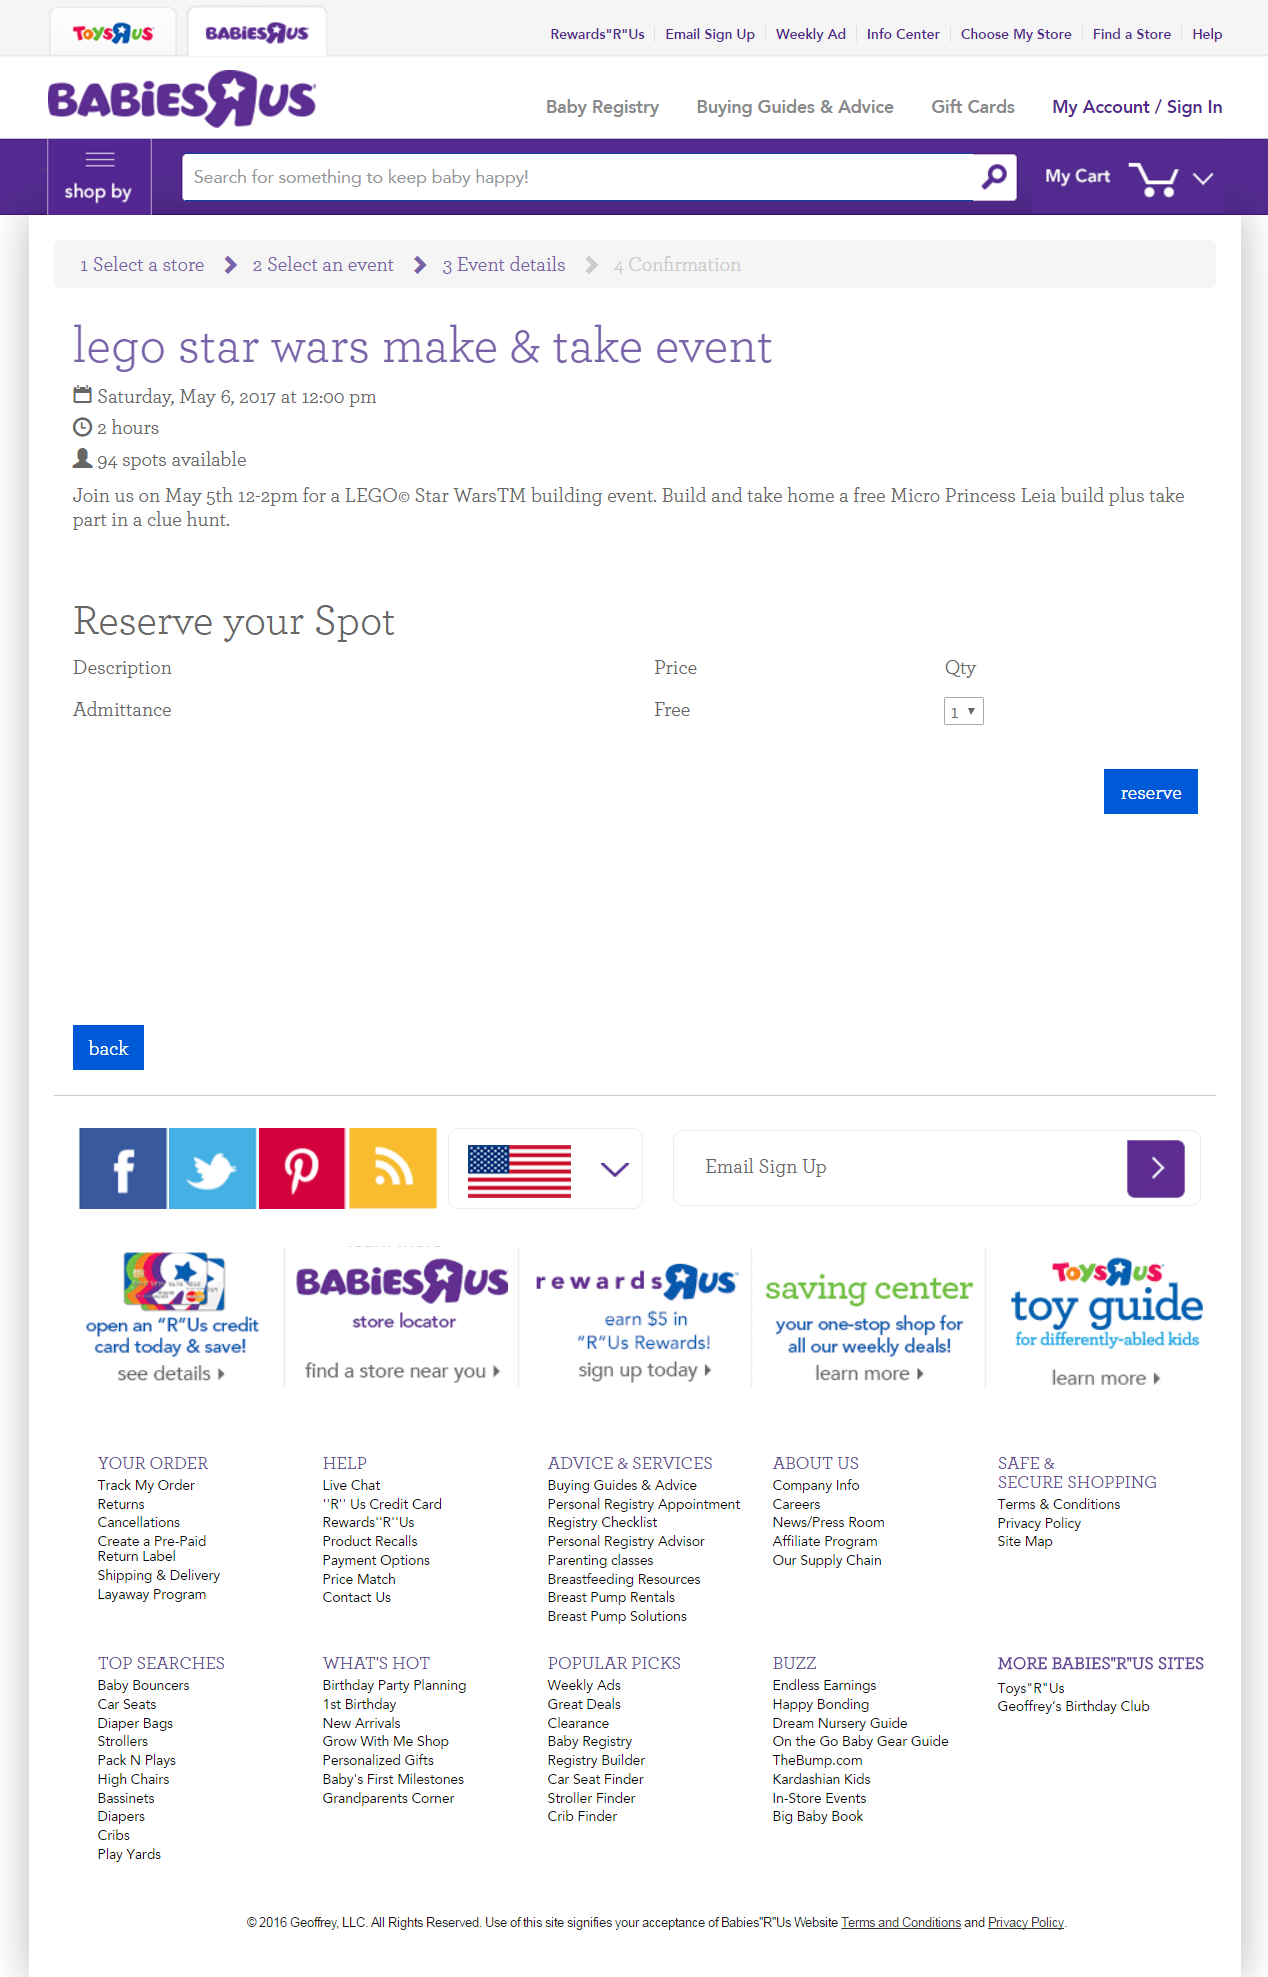Screen dimensions: 1268x1977
Task: Open the Site Map link
Action: (x=1025, y=1541)
